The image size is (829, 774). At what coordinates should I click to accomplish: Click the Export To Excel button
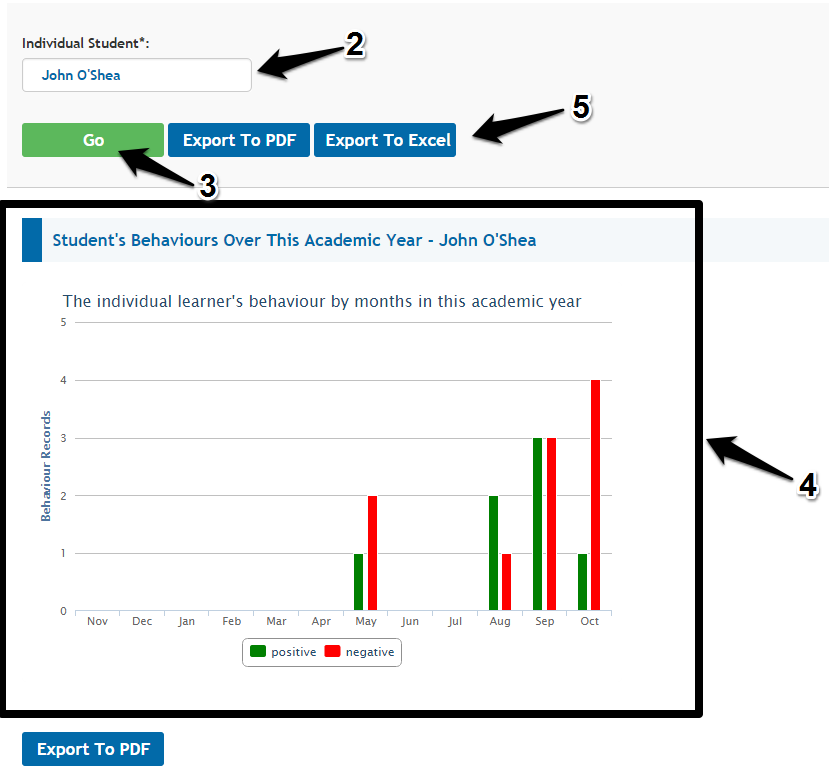tap(385, 140)
